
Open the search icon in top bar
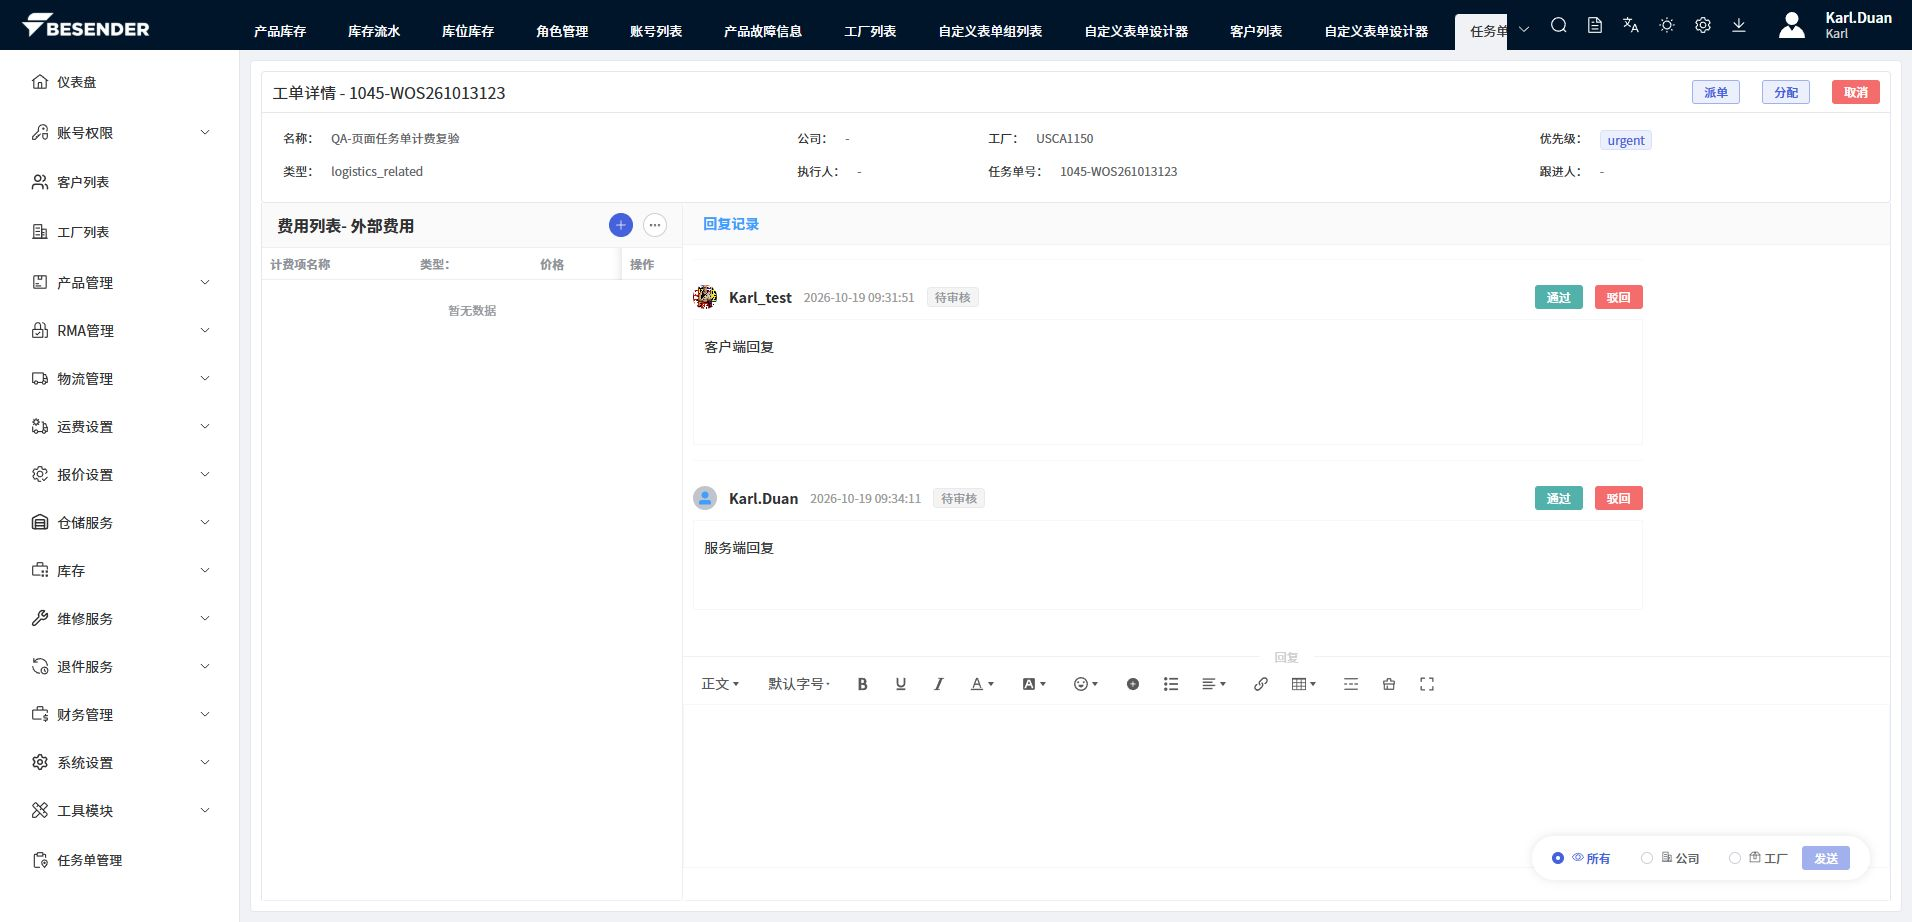click(1558, 26)
